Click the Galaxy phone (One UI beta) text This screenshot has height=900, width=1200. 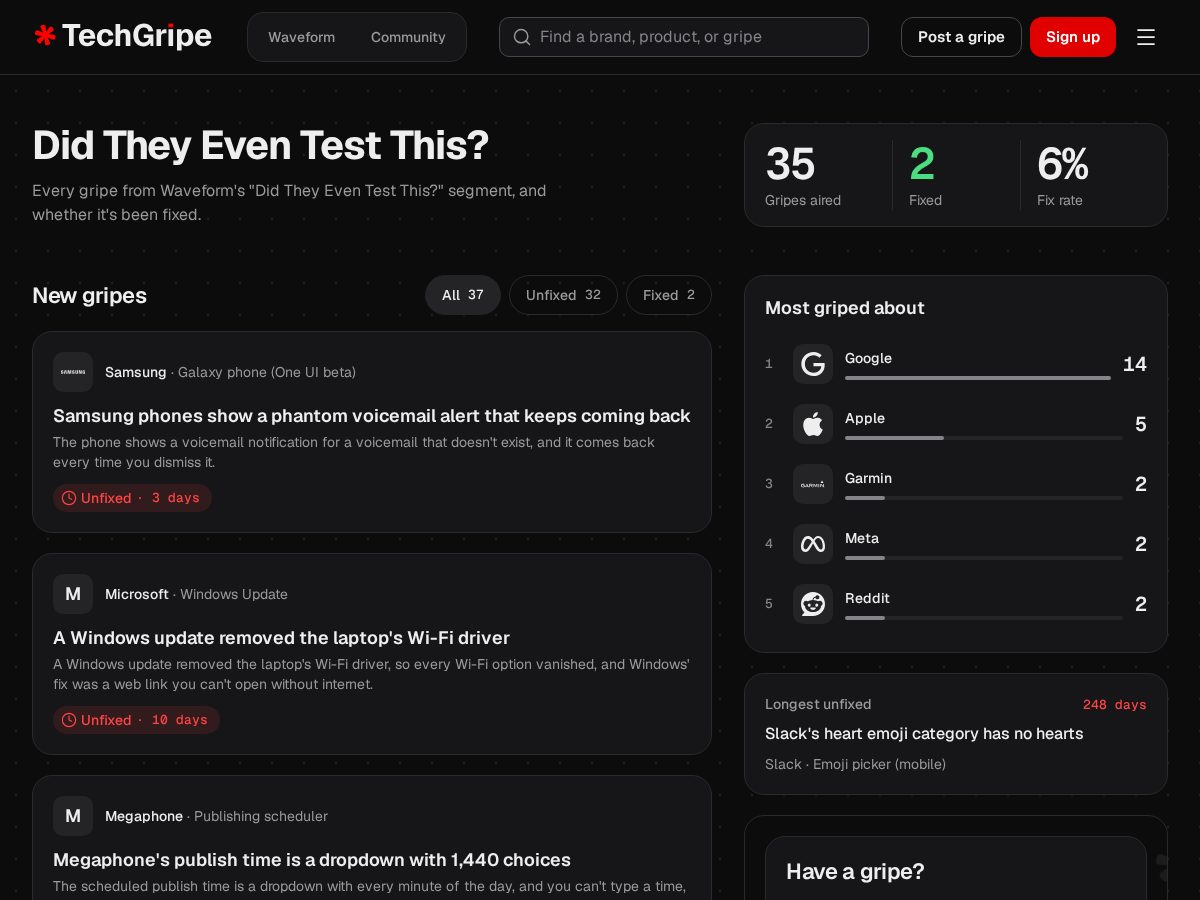[267, 372]
